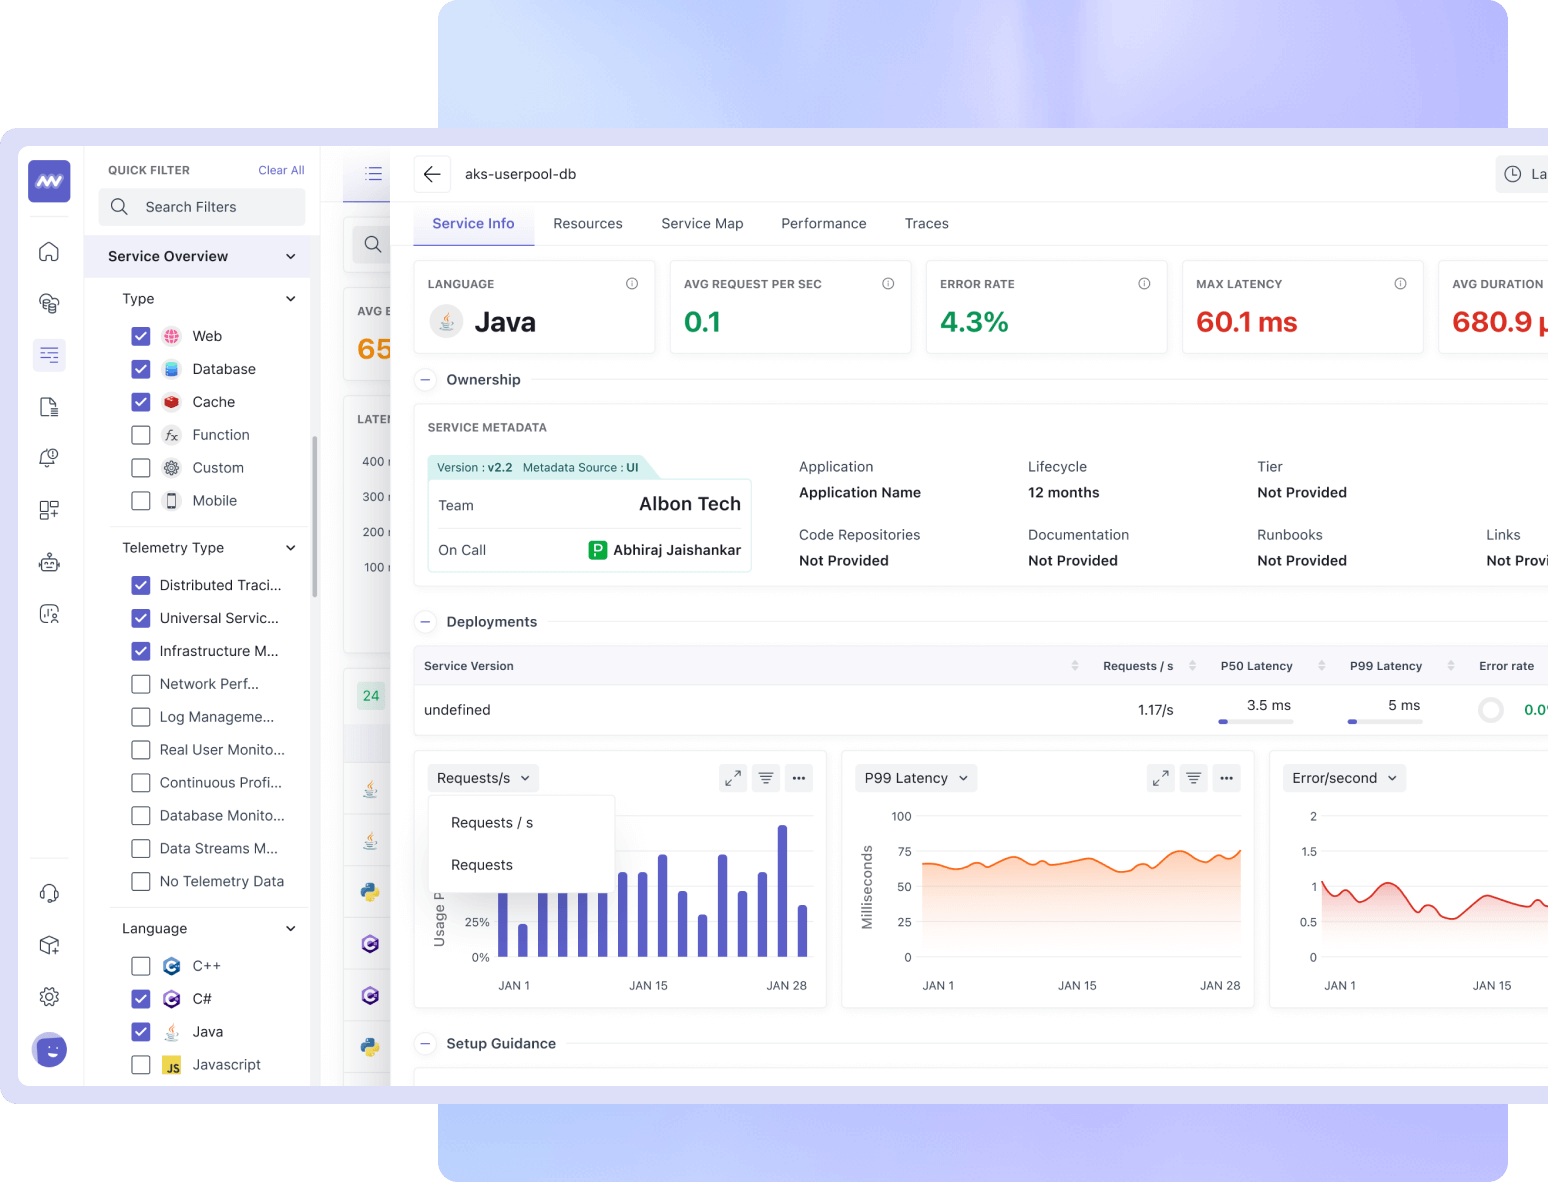Switch to the Service Map tab
Image resolution: width=1548 pixels, height=1182 pixels.
click(702, 224)
